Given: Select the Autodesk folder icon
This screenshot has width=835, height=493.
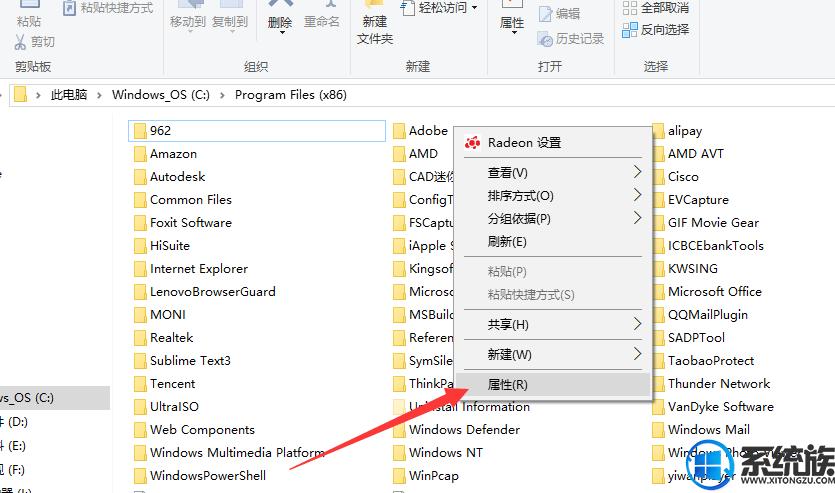Looking at the screenshot, I should [140, 177].
